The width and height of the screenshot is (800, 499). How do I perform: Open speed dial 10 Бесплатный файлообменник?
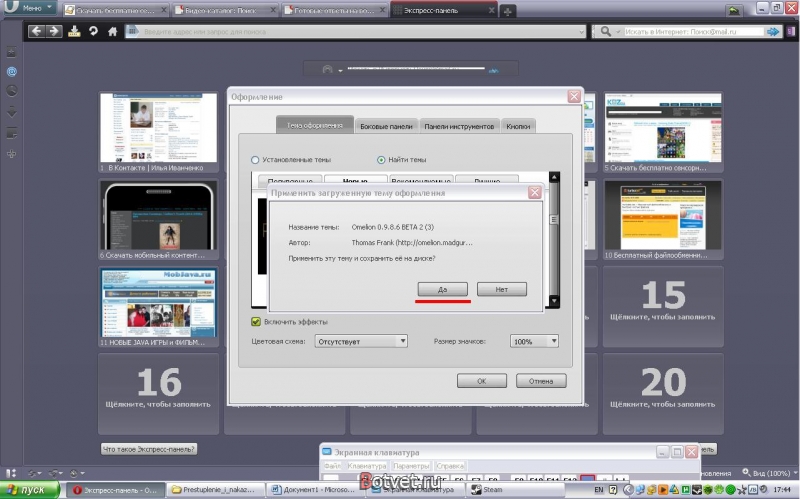click(663, 219)
